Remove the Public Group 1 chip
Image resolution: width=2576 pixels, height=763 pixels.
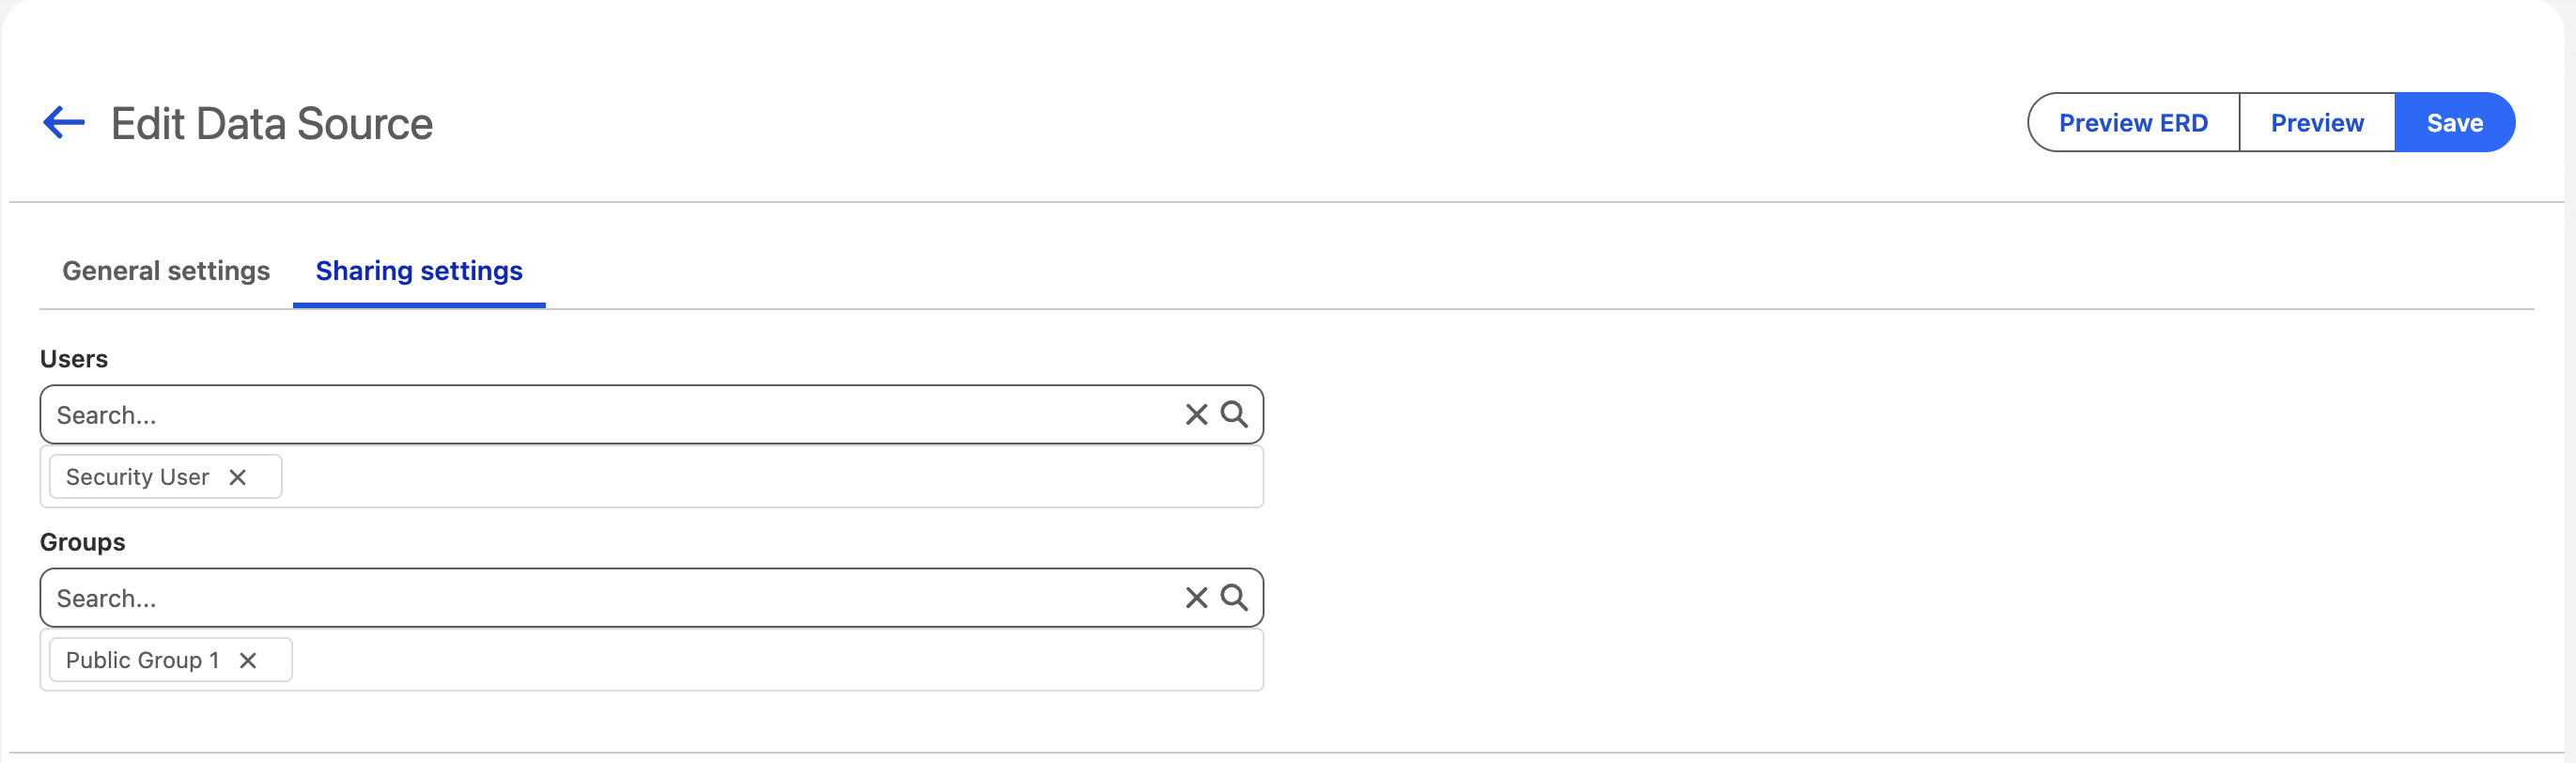248,660
